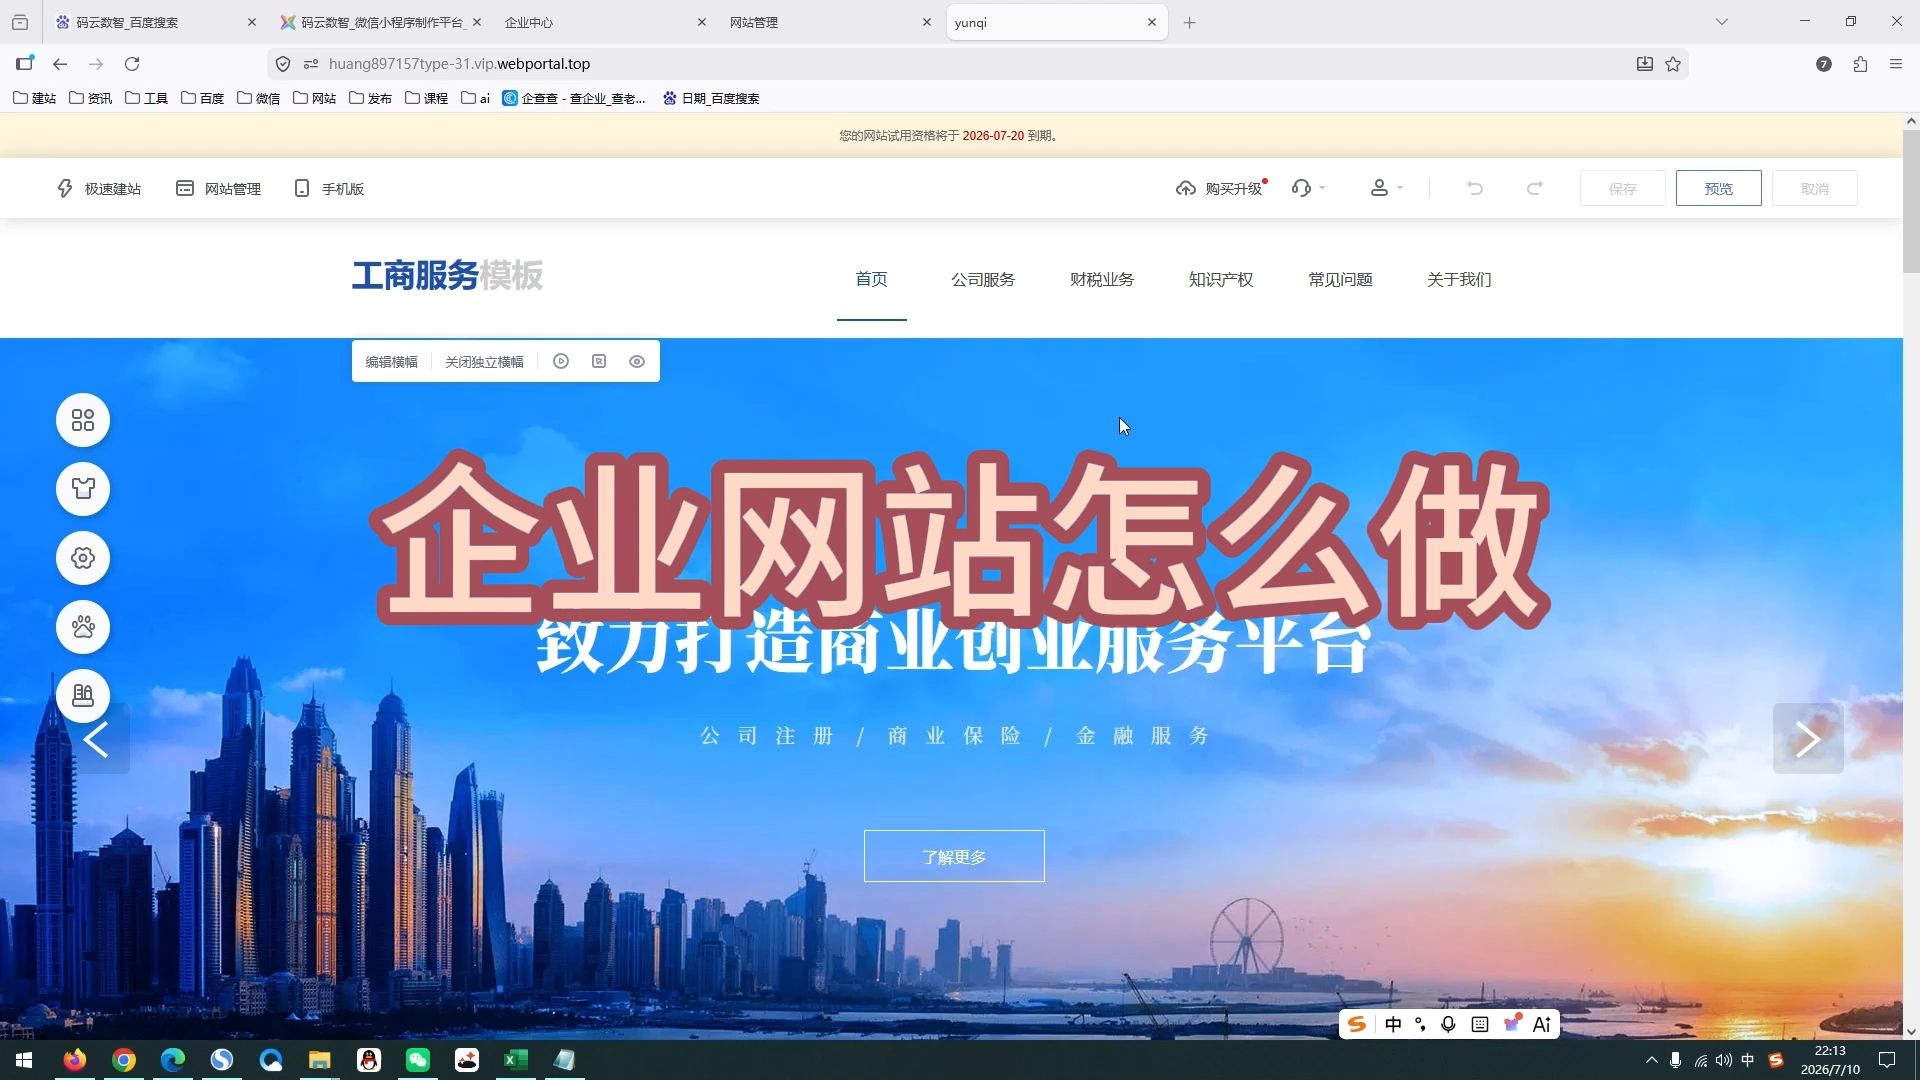Image resolution: width=1920 pixels, height=1080 pixels.
Task: Click the 保存 save button
Action: (1622, 188)
